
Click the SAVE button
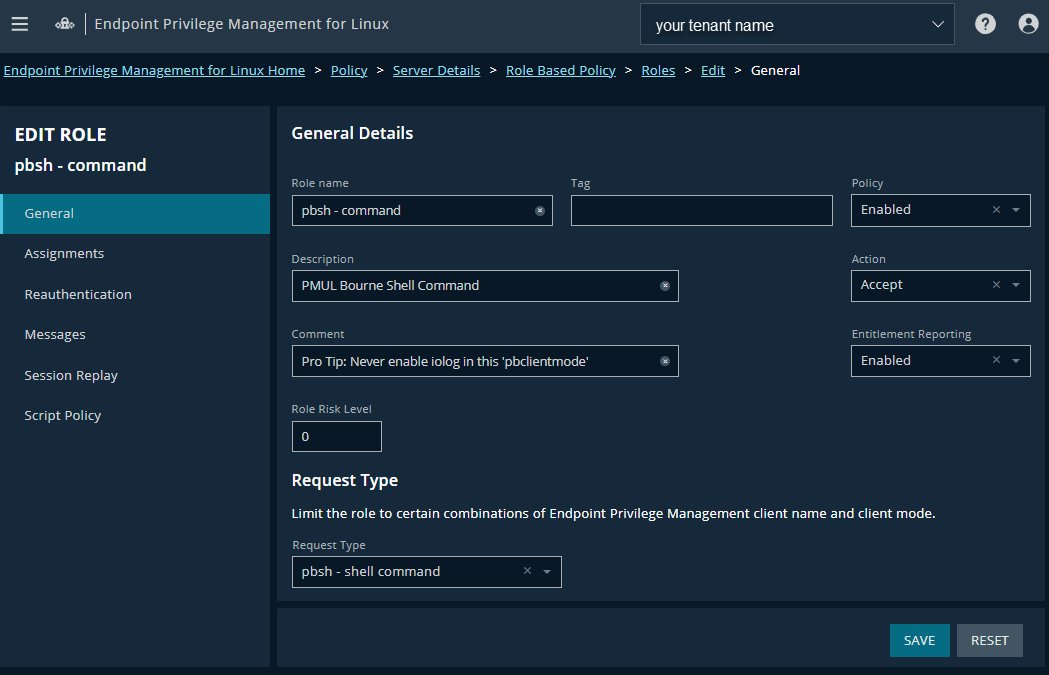919,640
